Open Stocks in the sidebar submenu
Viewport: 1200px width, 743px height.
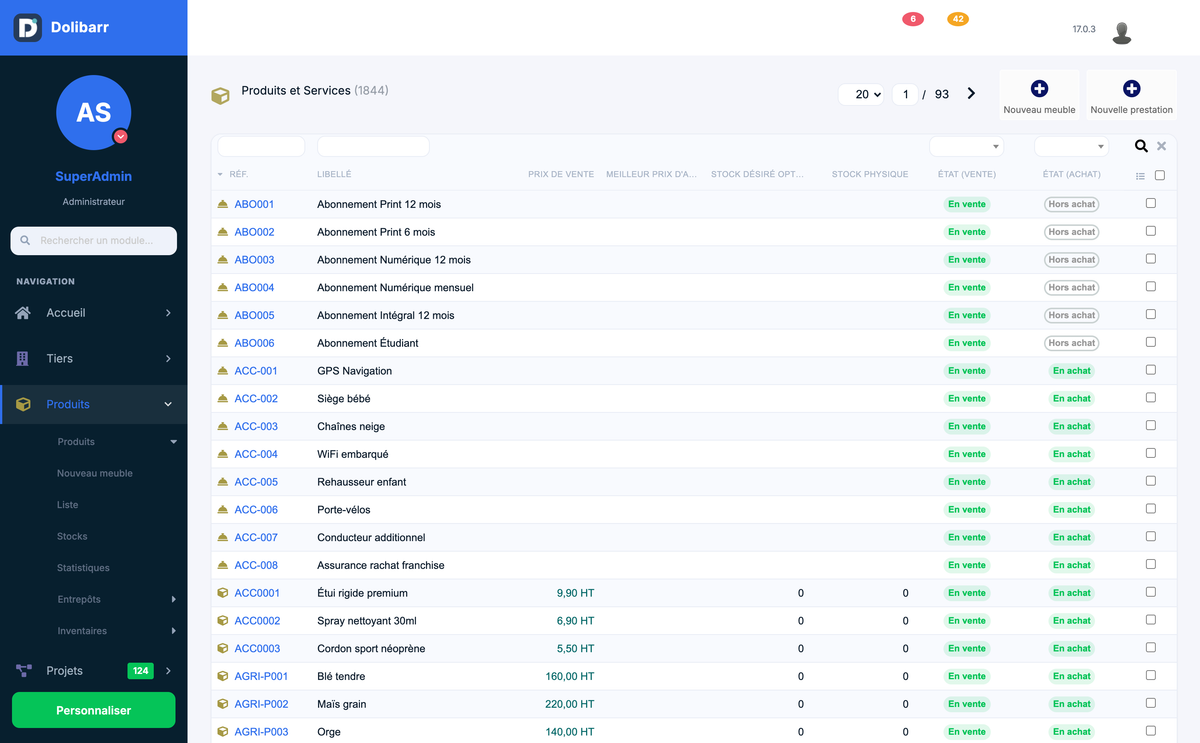[x=72, y=536]
